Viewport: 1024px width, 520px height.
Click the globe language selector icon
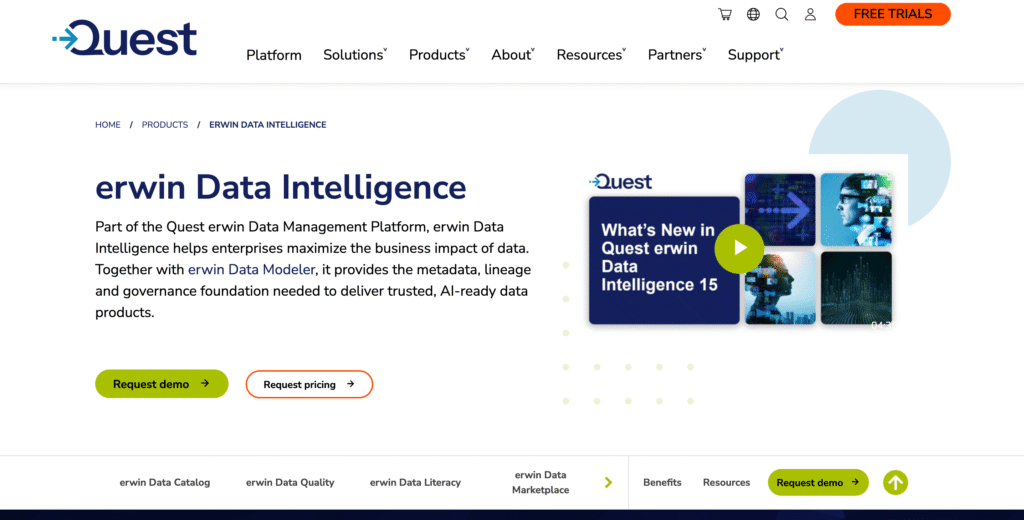[754, 14]
